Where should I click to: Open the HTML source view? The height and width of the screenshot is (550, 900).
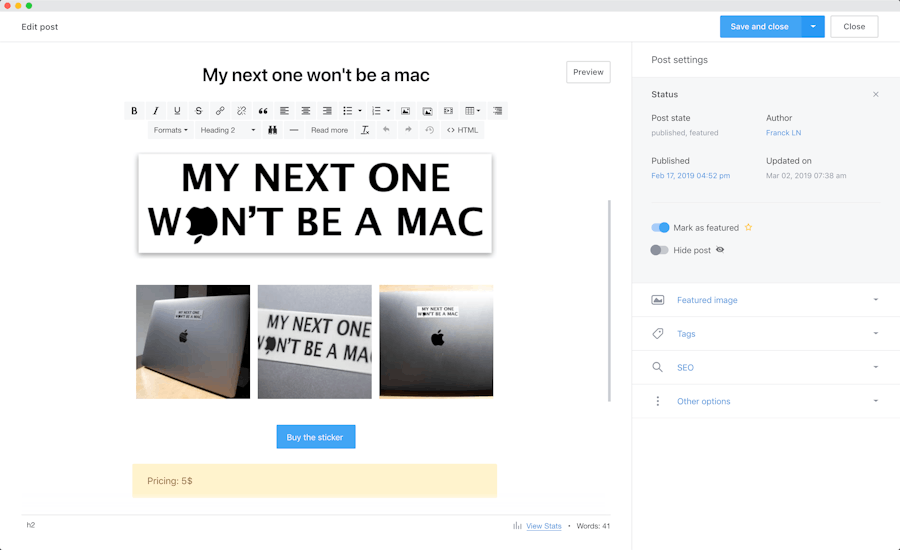[x=462, y=130]
